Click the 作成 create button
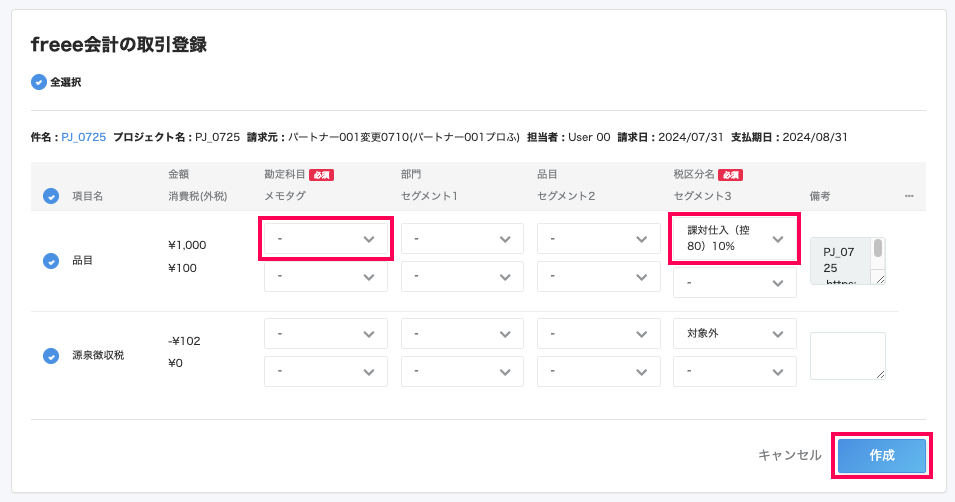Viewport: 955px width, 502px height. point(882,455)
